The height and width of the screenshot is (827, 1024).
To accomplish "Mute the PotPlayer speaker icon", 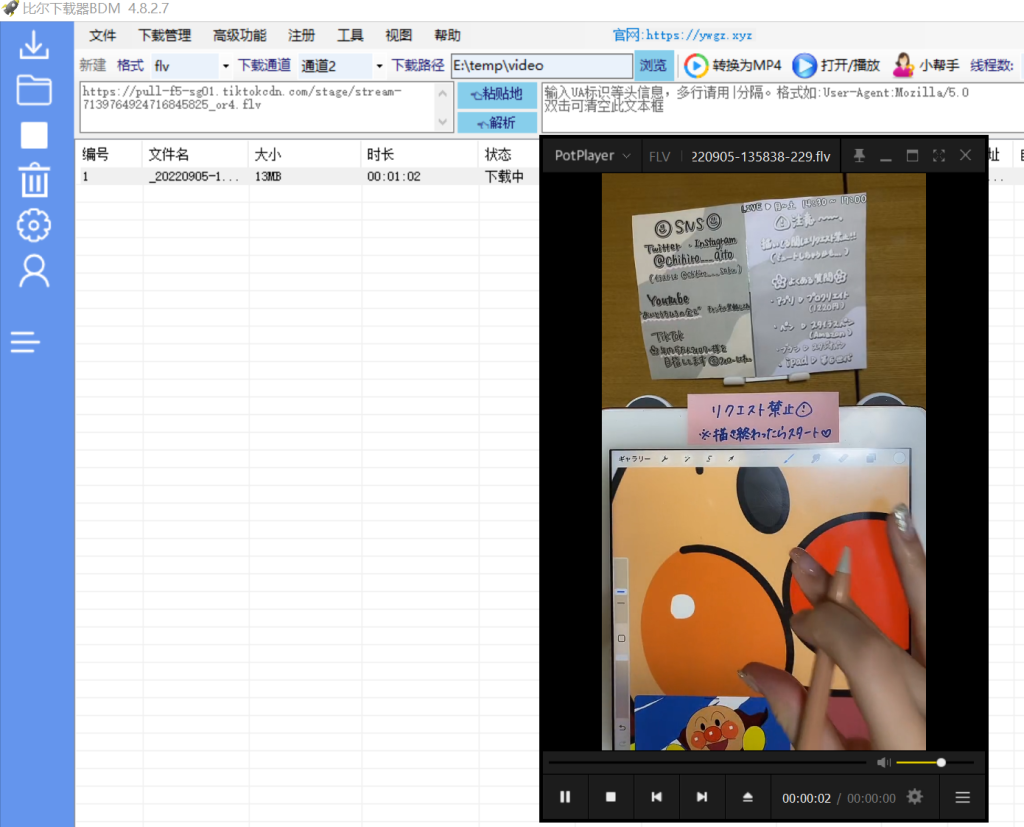I will (x=884, y=762).
